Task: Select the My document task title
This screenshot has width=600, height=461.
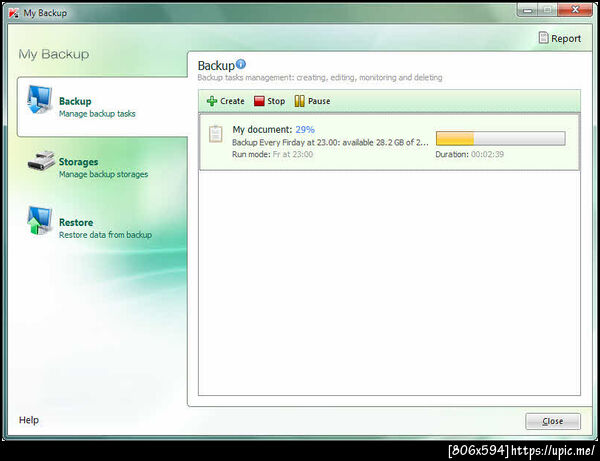Action: pyautogui.click(x=262, y=130)
